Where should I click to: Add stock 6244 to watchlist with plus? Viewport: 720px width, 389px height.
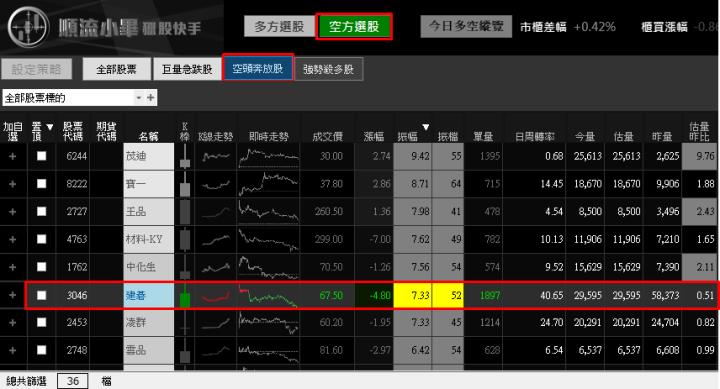tap(12, 156)
